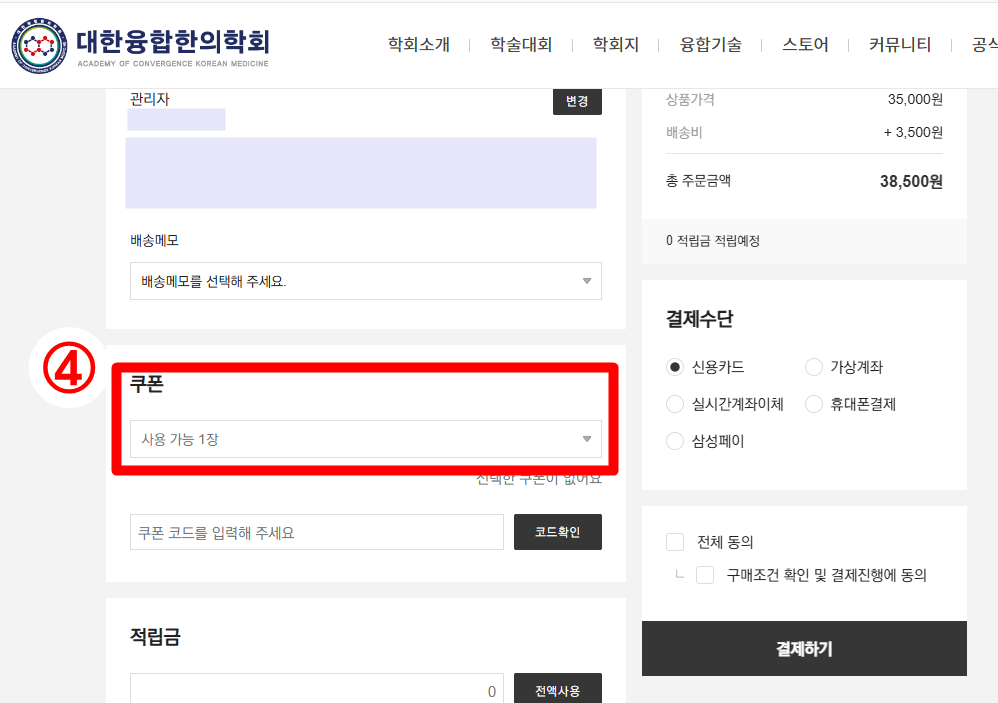Click the 35,000원 product price value
This screenshot has width=998, height=703.
coord(915,99)
